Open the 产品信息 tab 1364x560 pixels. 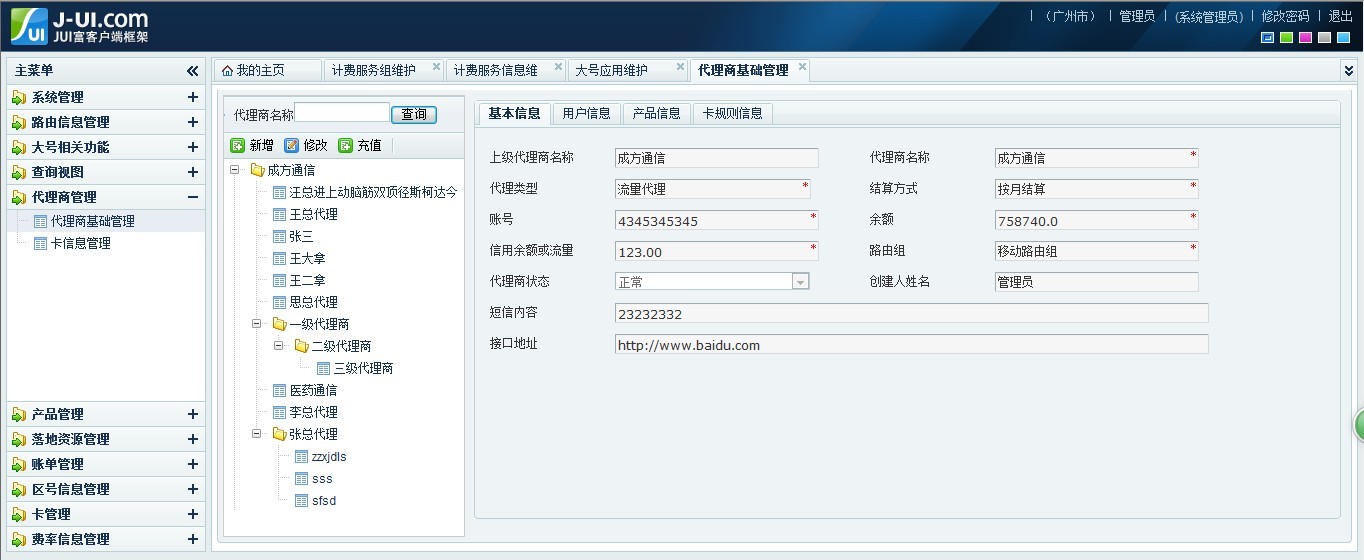pos(657,113)
